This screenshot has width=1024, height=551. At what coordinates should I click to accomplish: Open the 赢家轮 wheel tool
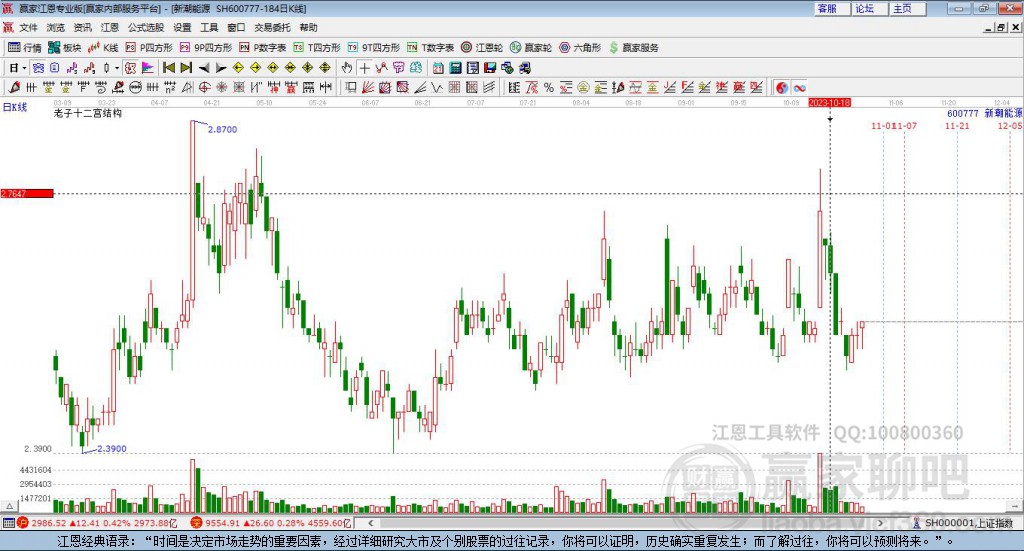tap(531, 47)
